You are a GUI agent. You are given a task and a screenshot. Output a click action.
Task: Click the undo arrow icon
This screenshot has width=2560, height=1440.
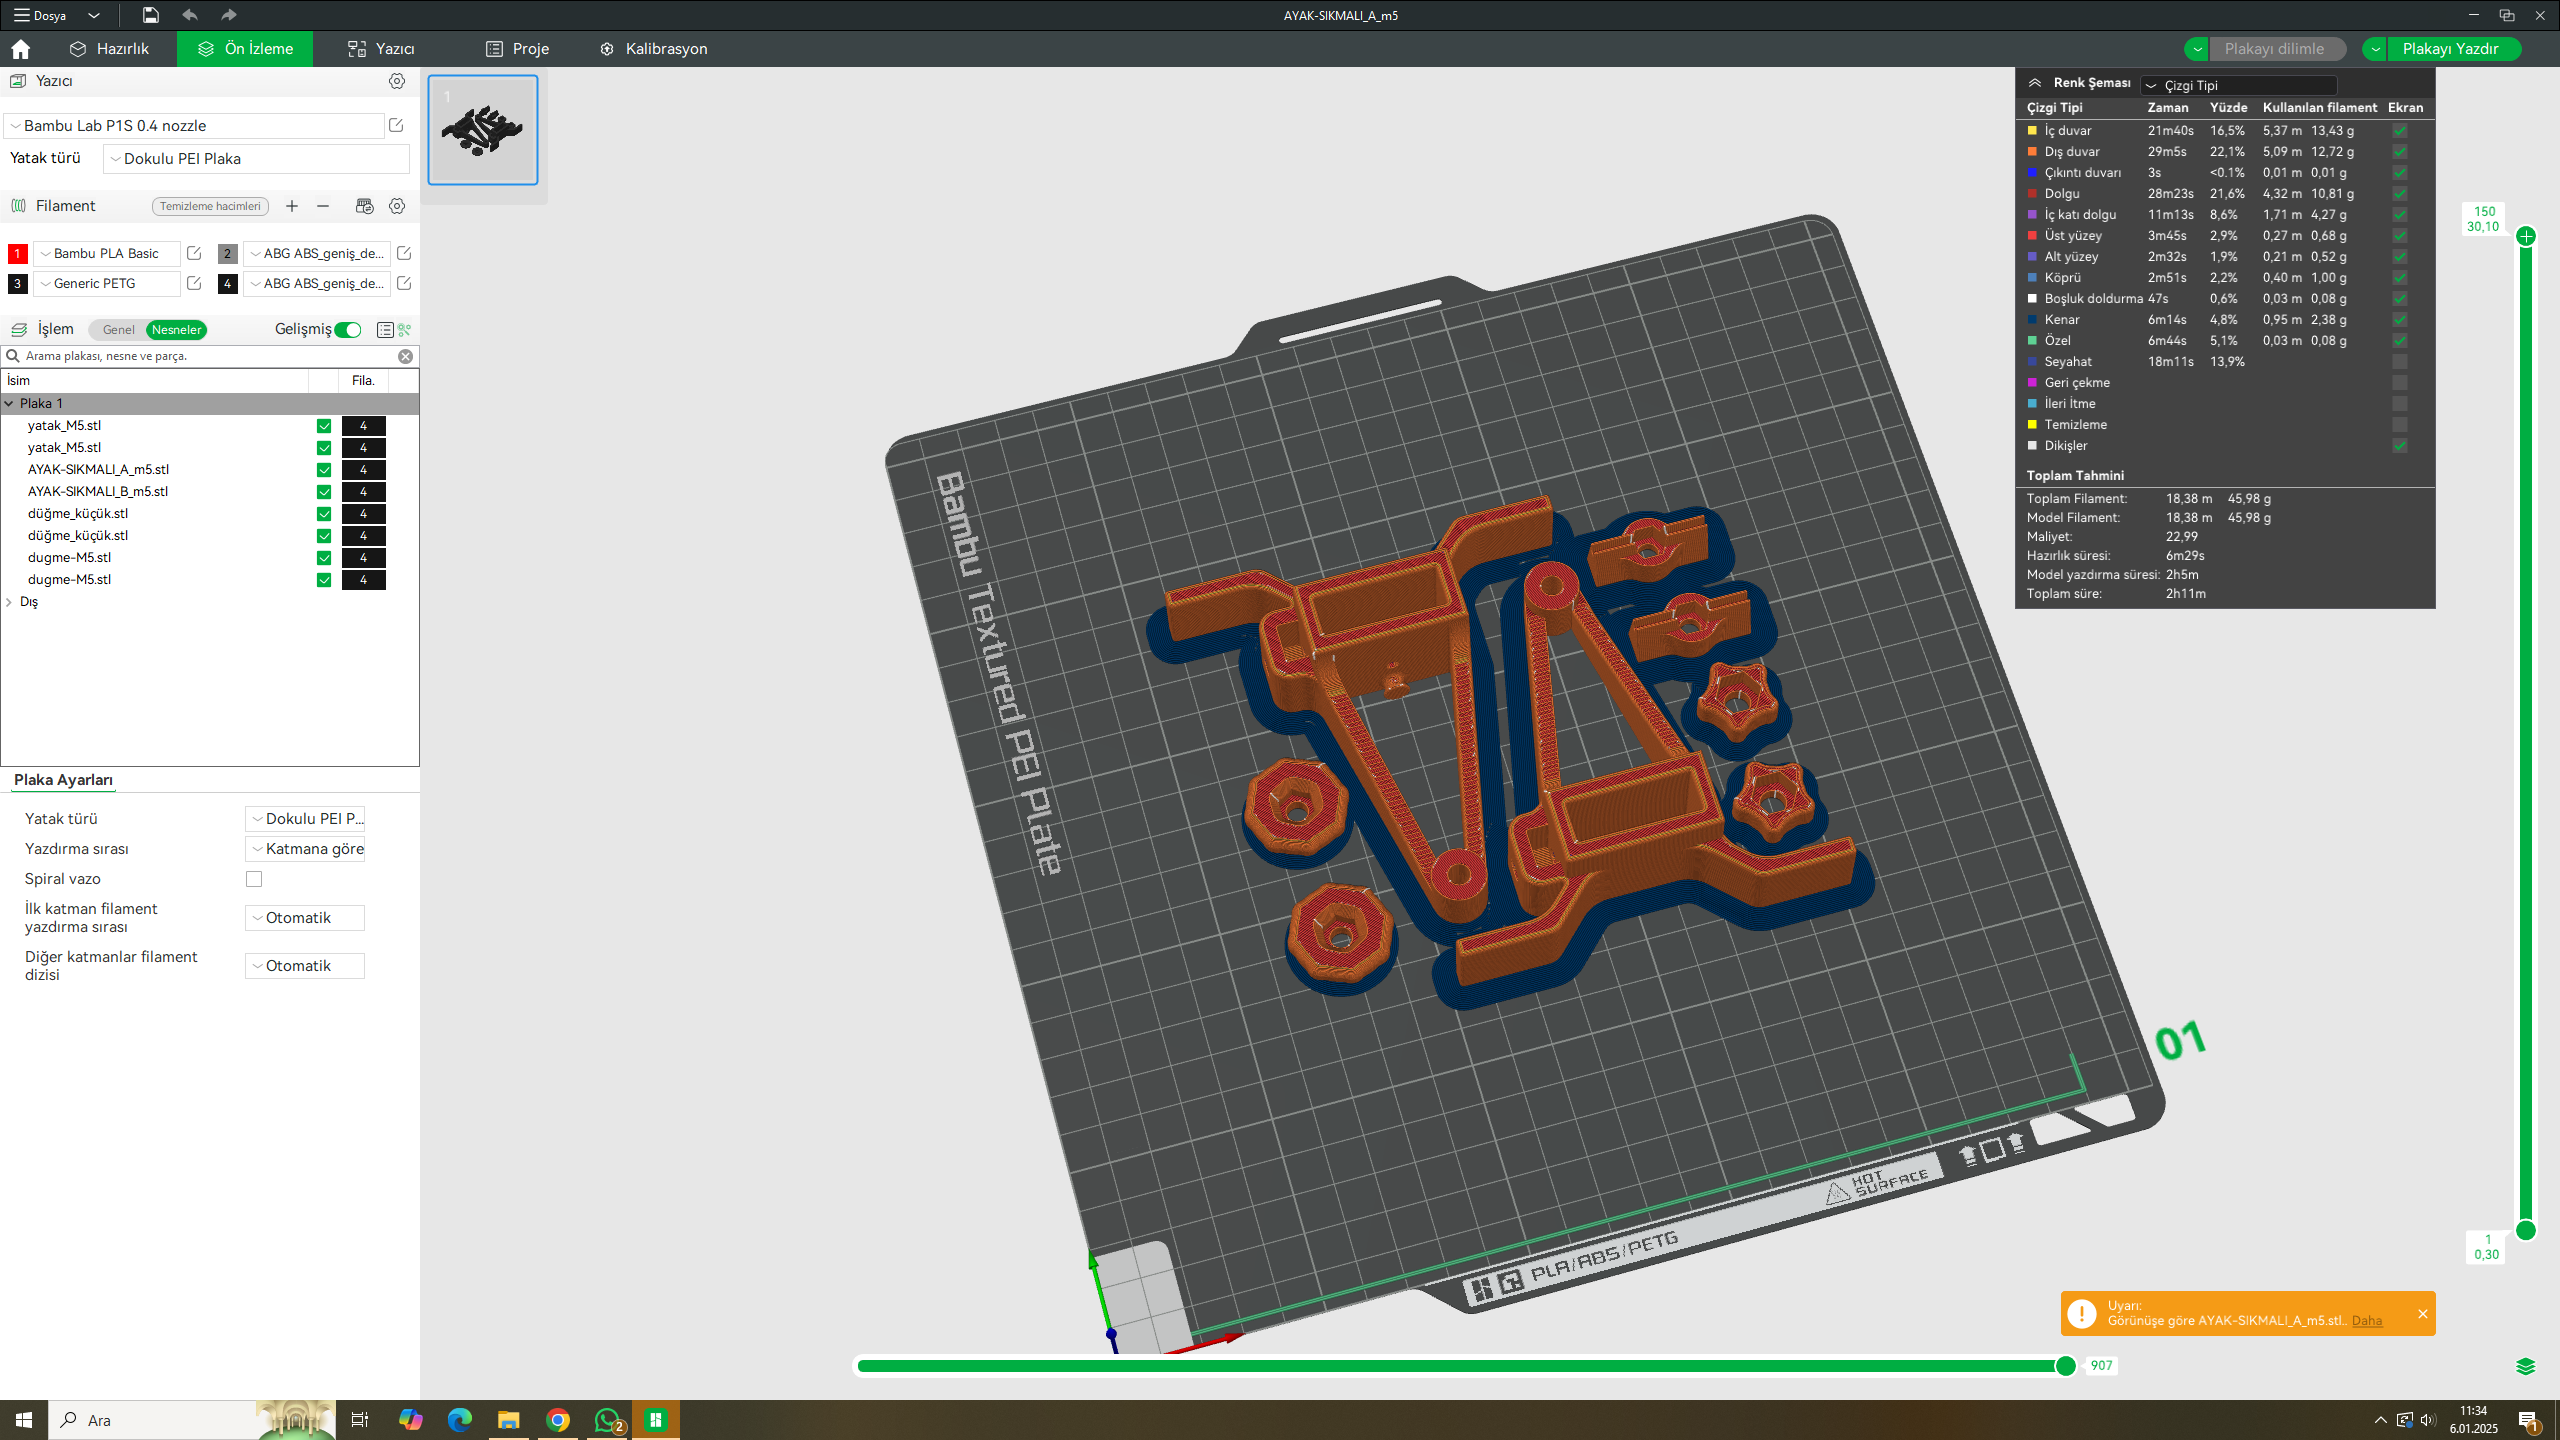coord(190,15)
